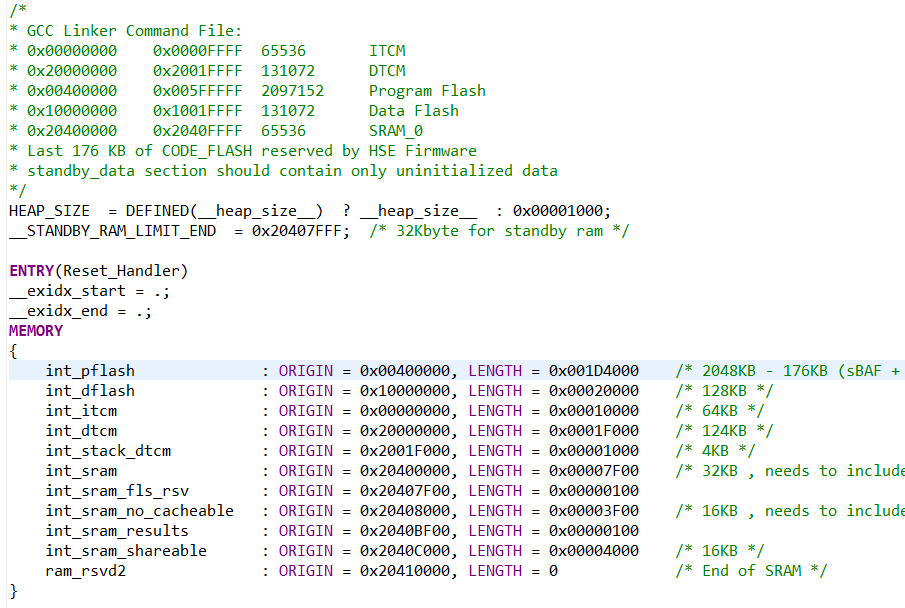Viewport: 905px width, 608px height.
Task: Click the 'Data Flash' comment text
Action: (x=414, y=111)
